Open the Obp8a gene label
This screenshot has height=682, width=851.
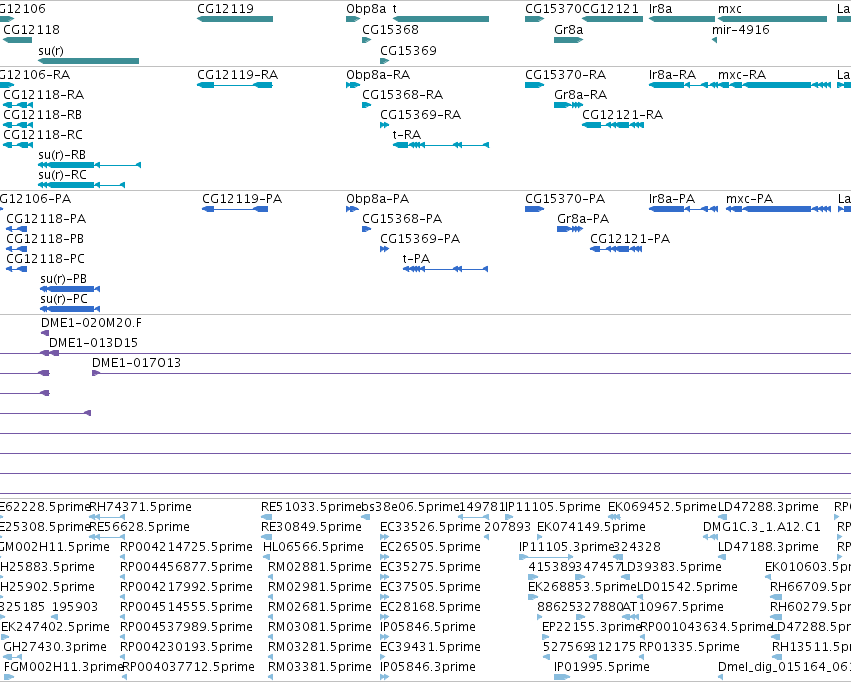366,9
